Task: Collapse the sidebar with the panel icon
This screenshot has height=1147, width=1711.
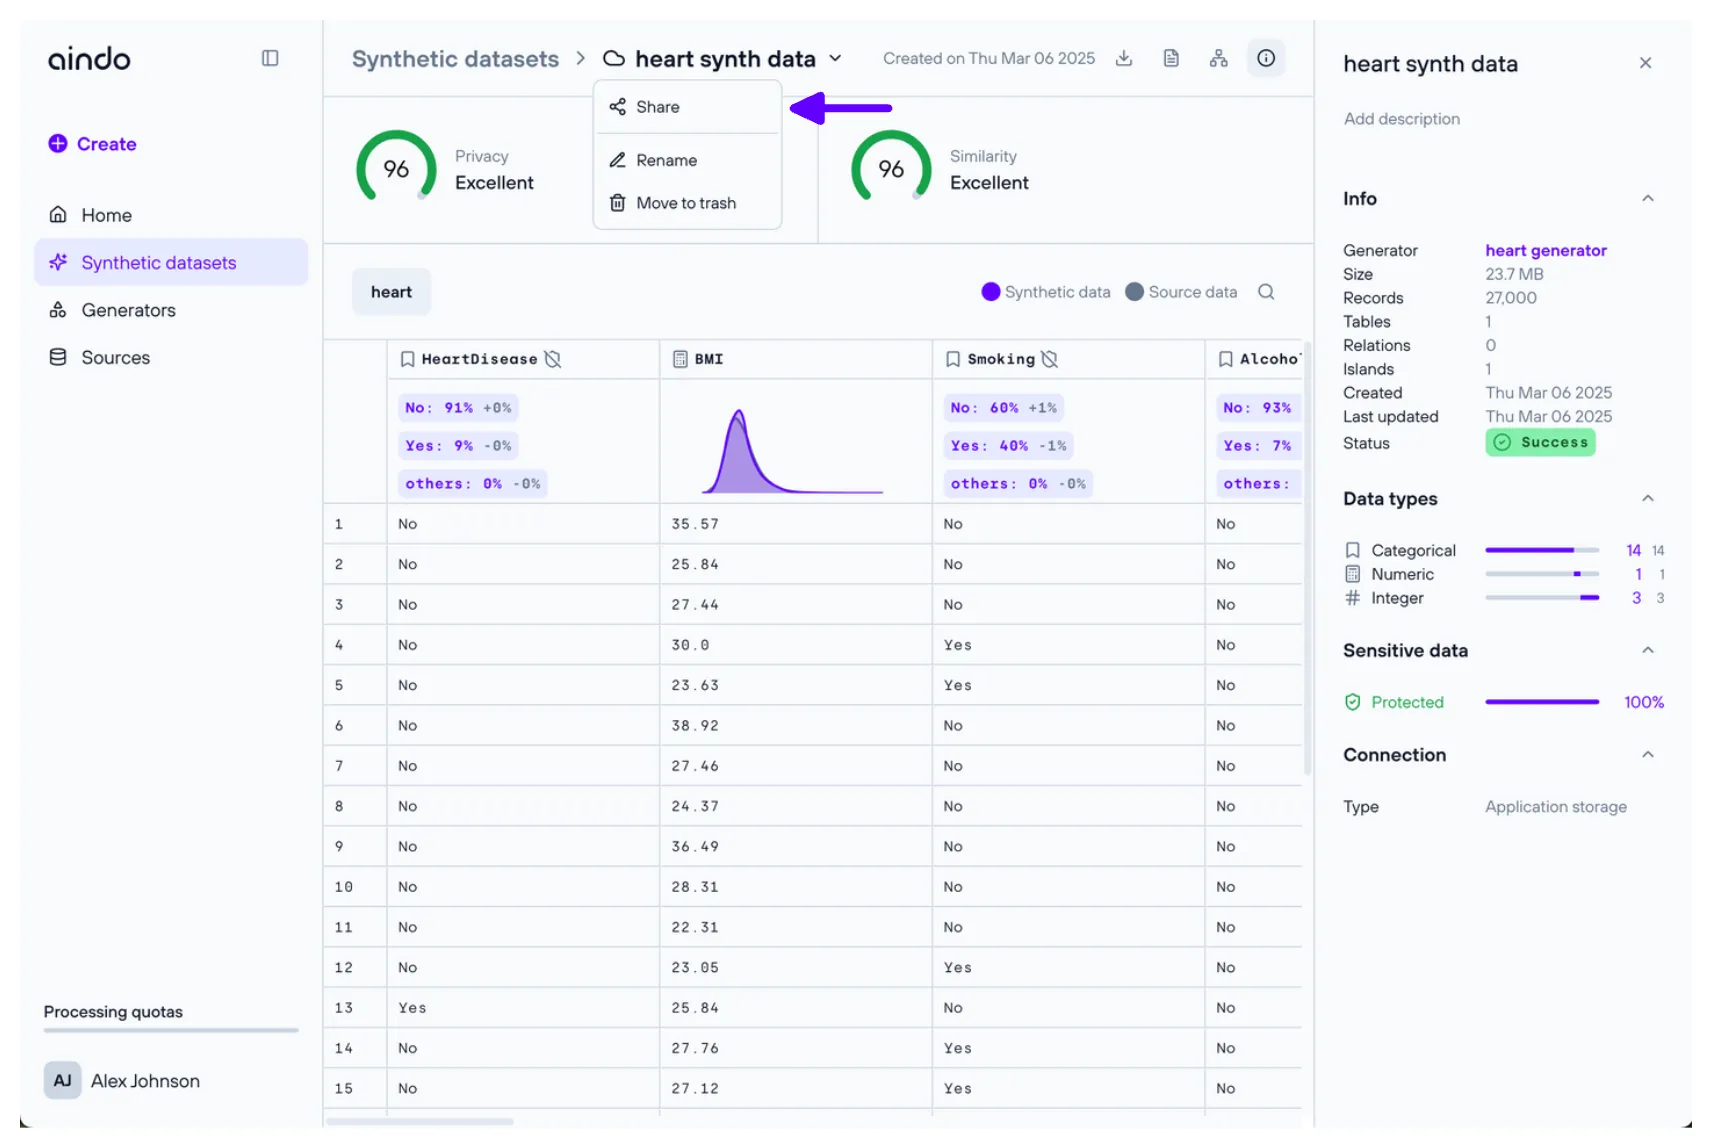Action: click(270, 58)
